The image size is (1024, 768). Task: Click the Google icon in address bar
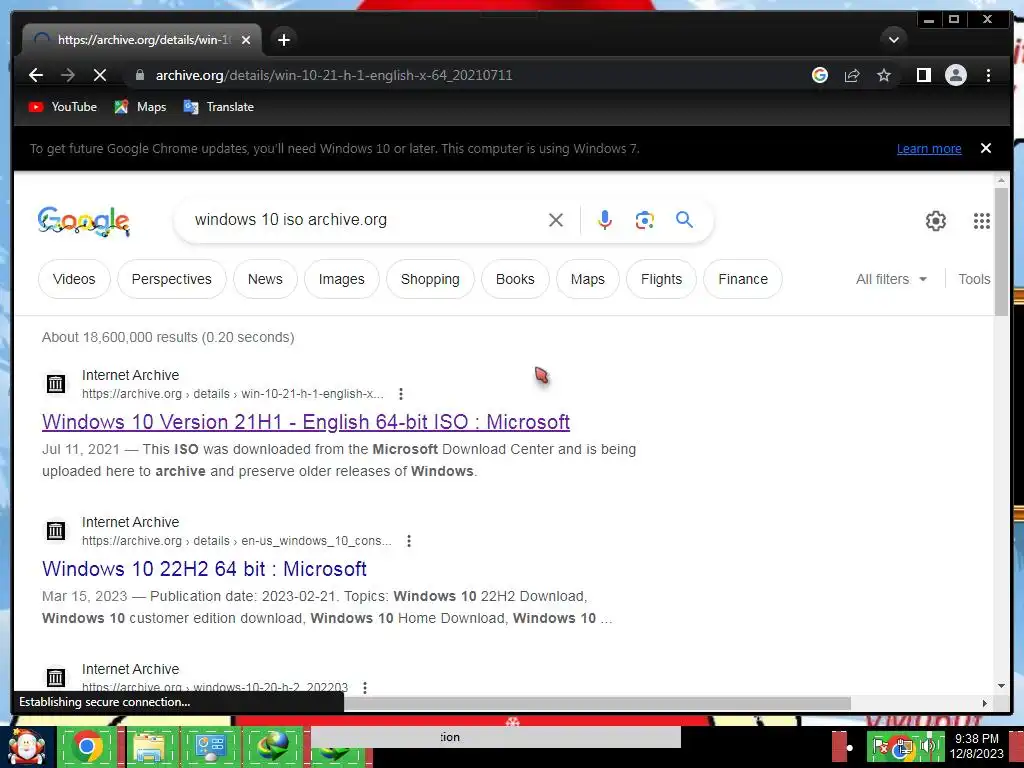820,75
